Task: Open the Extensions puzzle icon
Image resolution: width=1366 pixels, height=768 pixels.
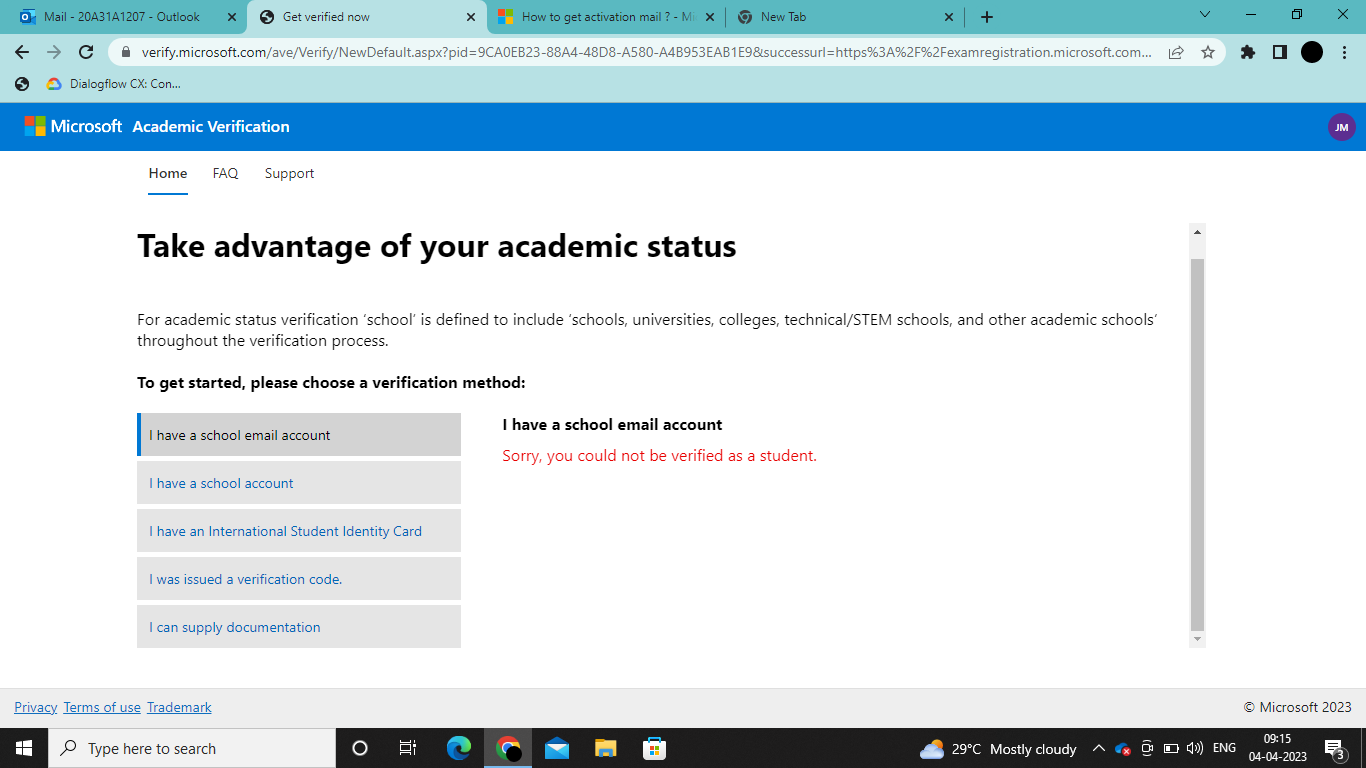Action: point(1247,51)
